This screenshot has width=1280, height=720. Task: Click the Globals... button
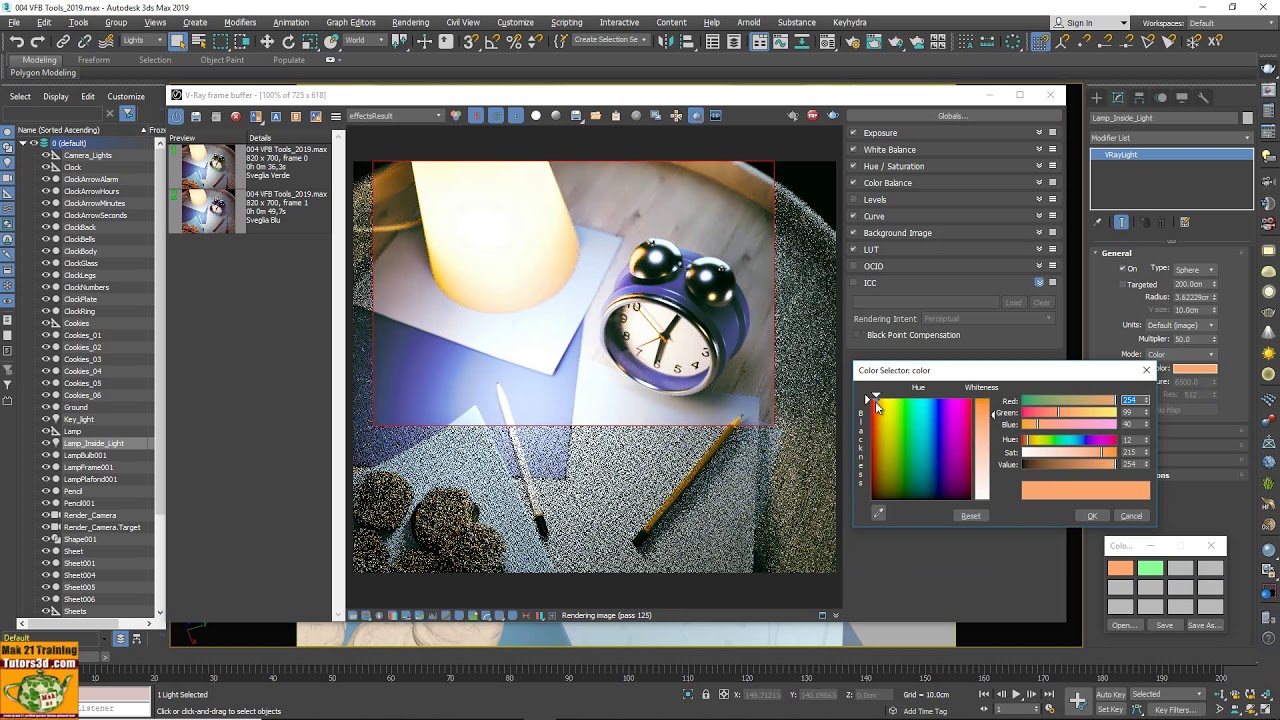(x=952, y=116)
